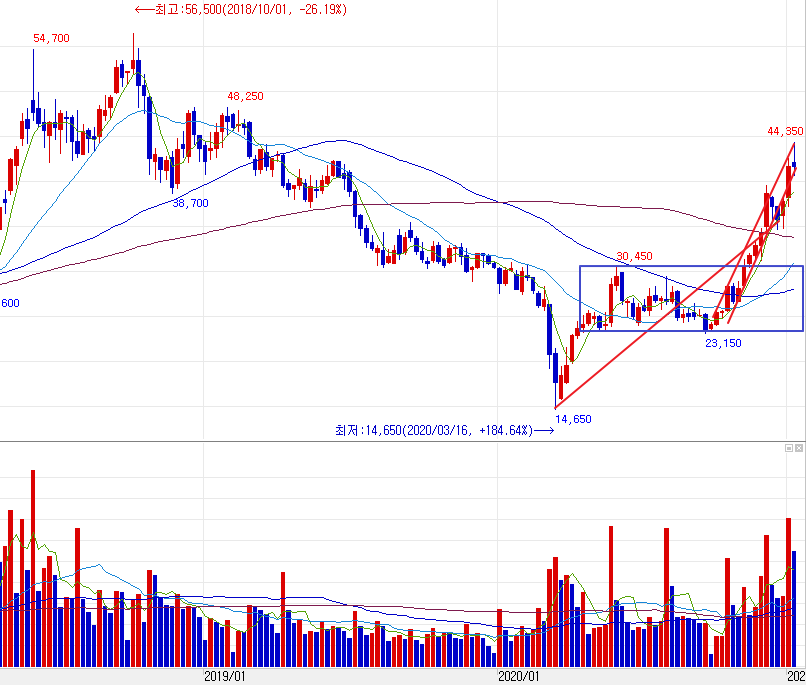Click the 2019/01 date axis label
The width and height of the screenshot is (806, 685).
pos(225,676)
